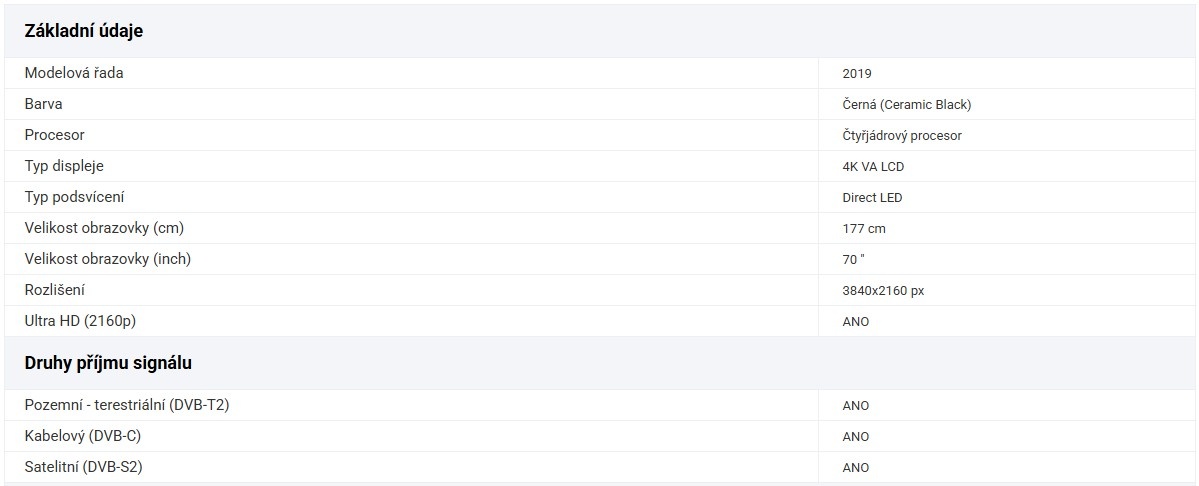Viewport: 1199px width, 486px height.
Task: Click the 177 cm value
Action: 864,228
